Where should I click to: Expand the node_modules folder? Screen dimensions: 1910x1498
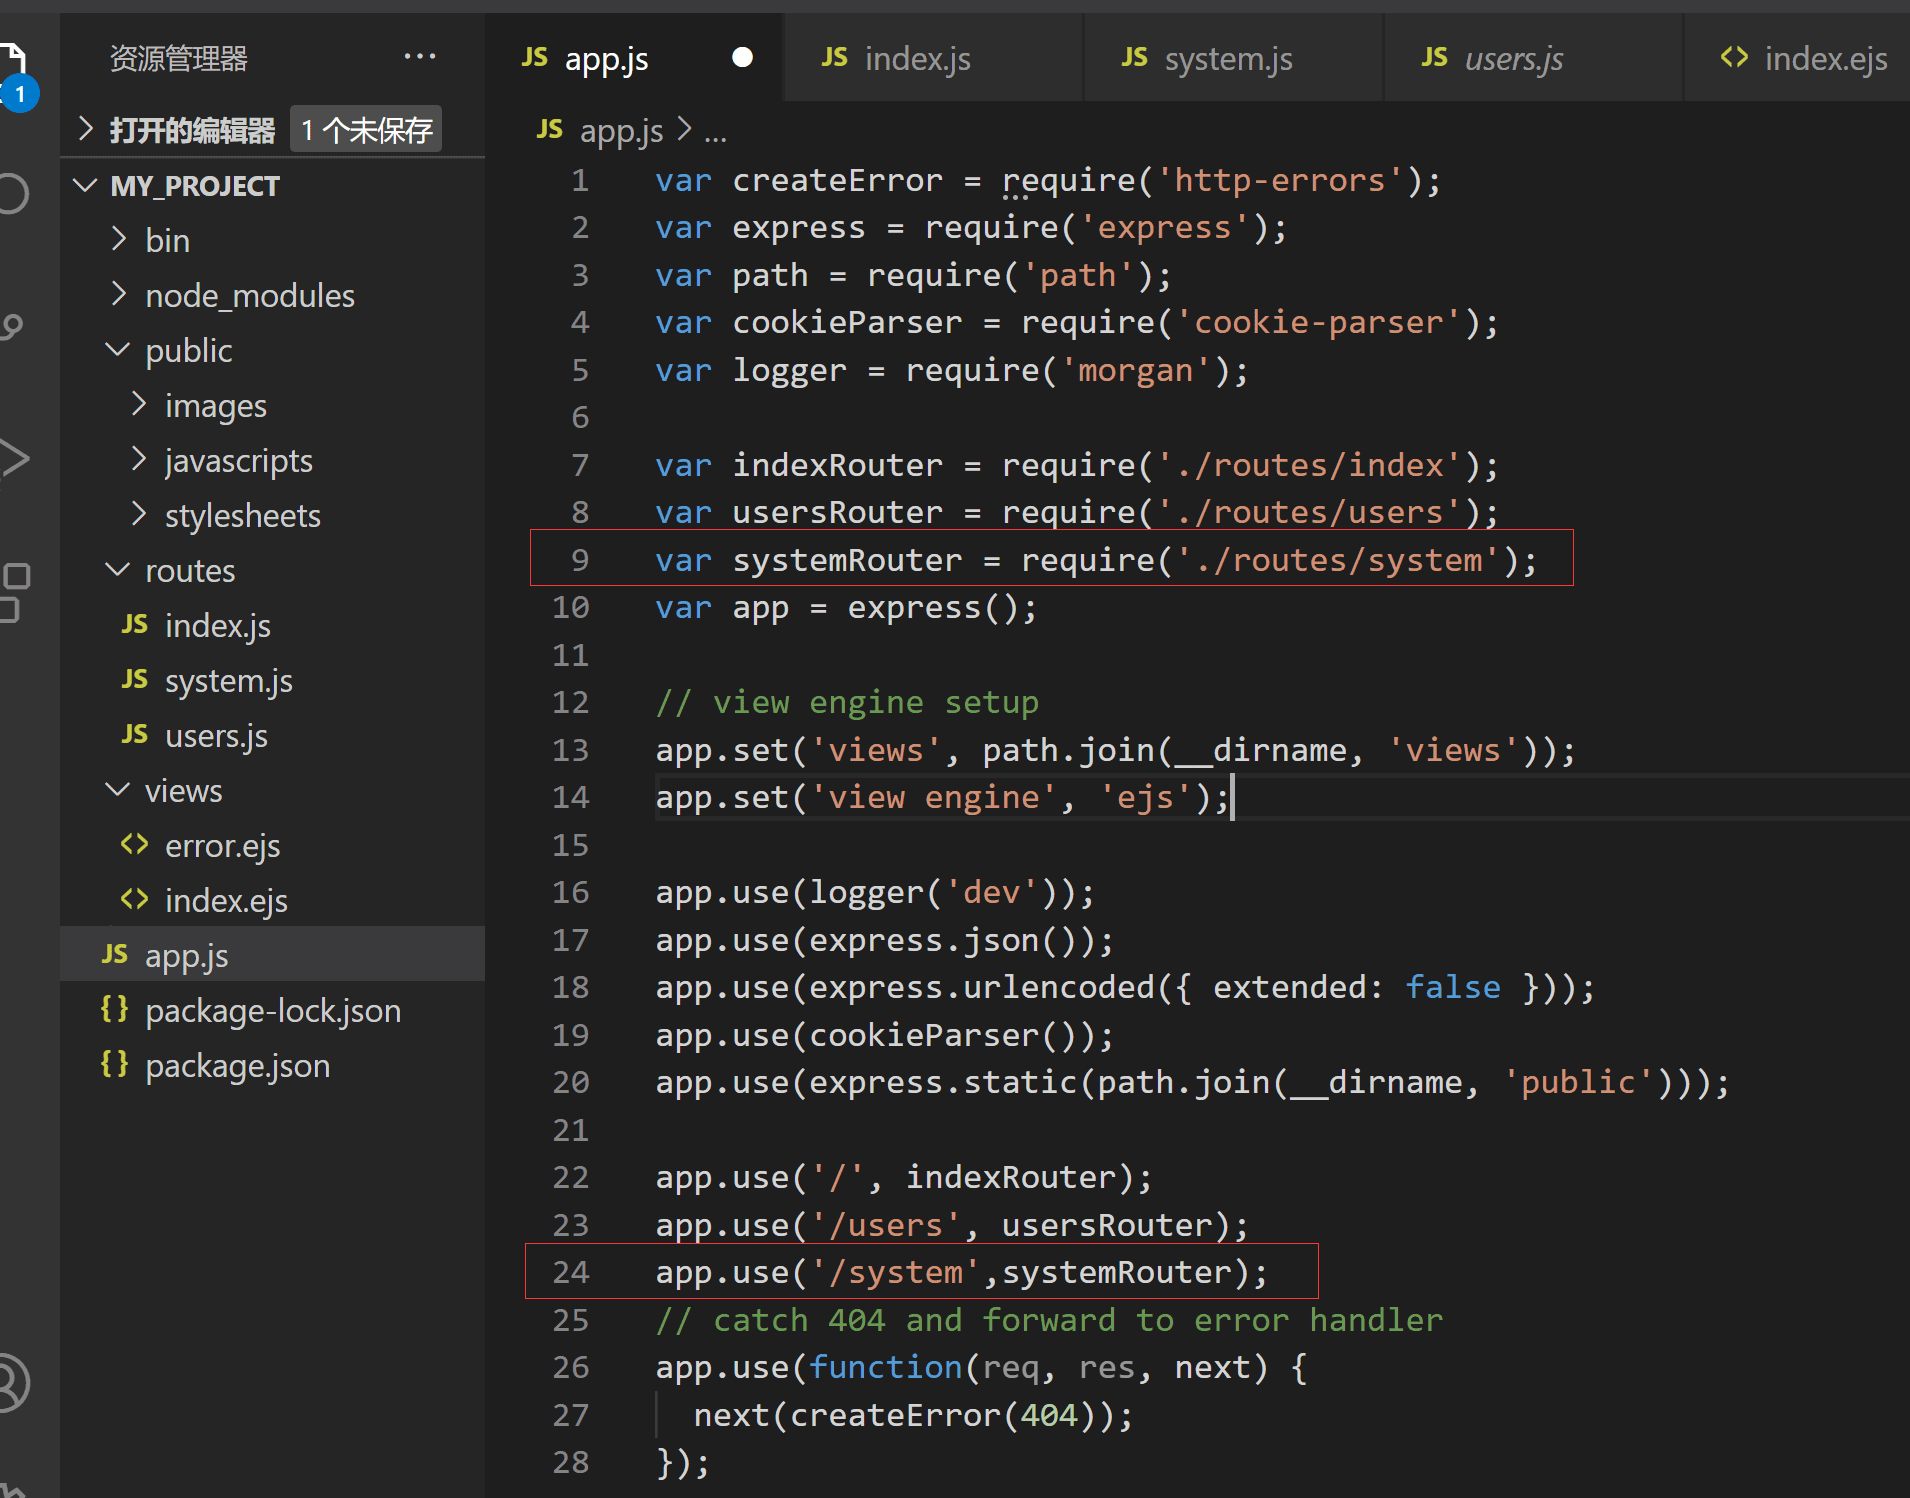point(249,296)
